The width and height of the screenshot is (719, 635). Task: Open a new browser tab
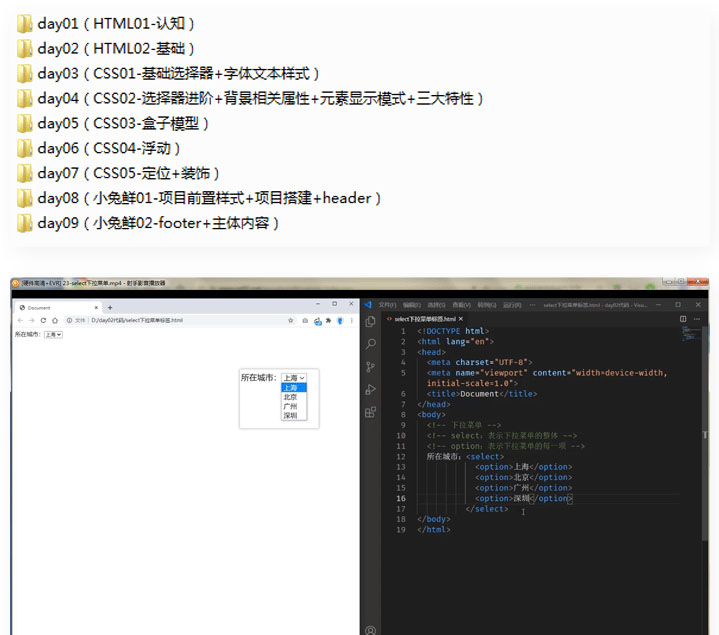tap(110, 307)
